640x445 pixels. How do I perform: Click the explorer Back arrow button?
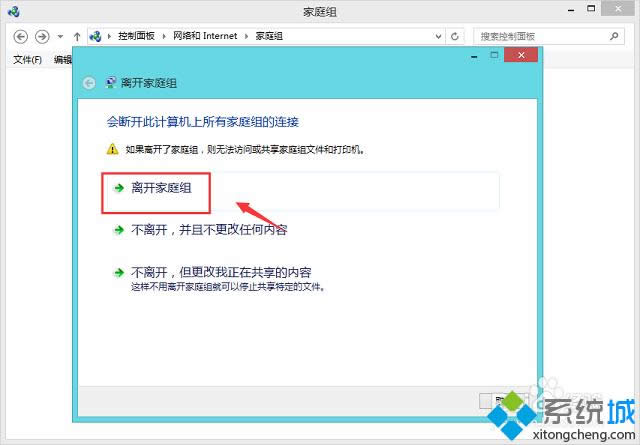20,36
